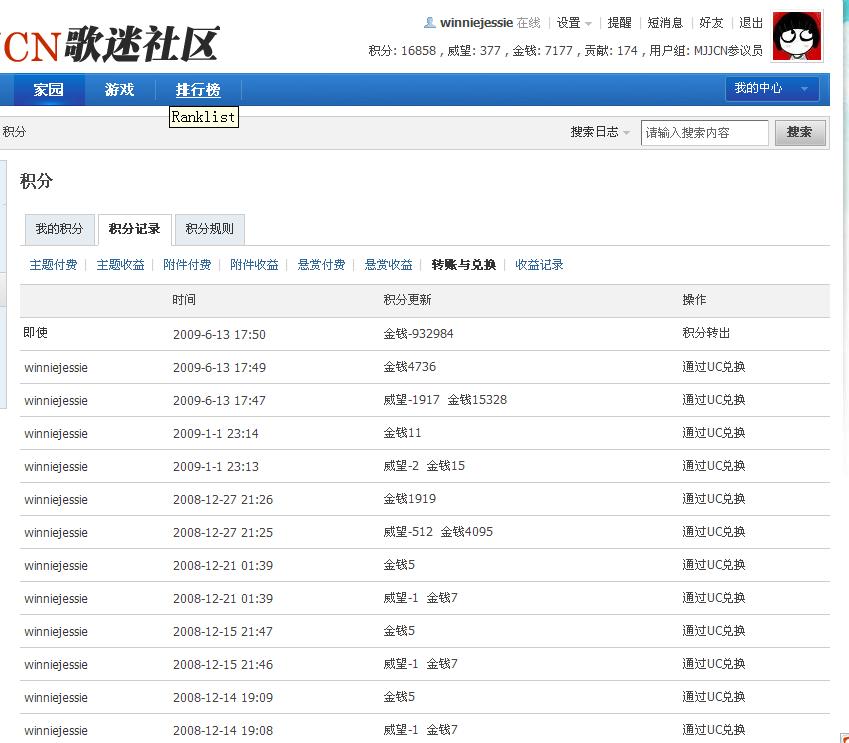The width and height of the screenshot is (849, 743).
Task: Switch to the 积分规则 tab
Action: point(209,229)
